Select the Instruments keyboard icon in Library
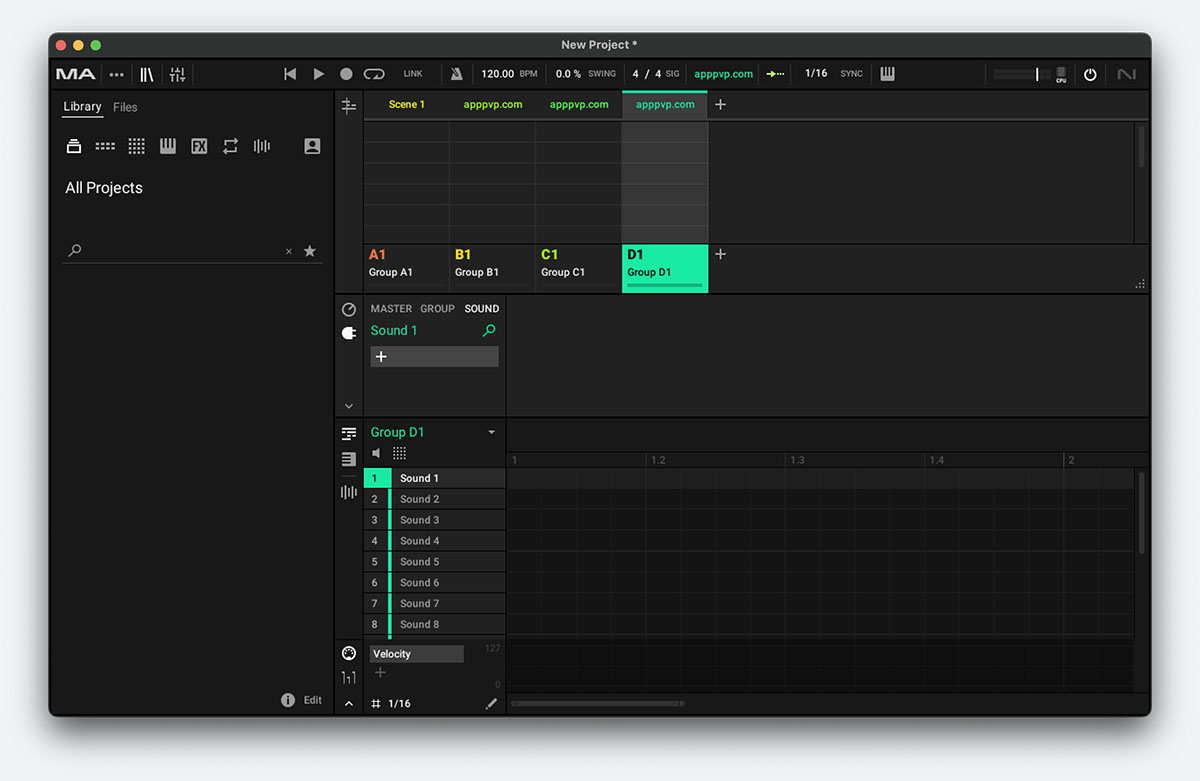Image resolution: width=1200 pixels, height=781 pixels. 168,146
